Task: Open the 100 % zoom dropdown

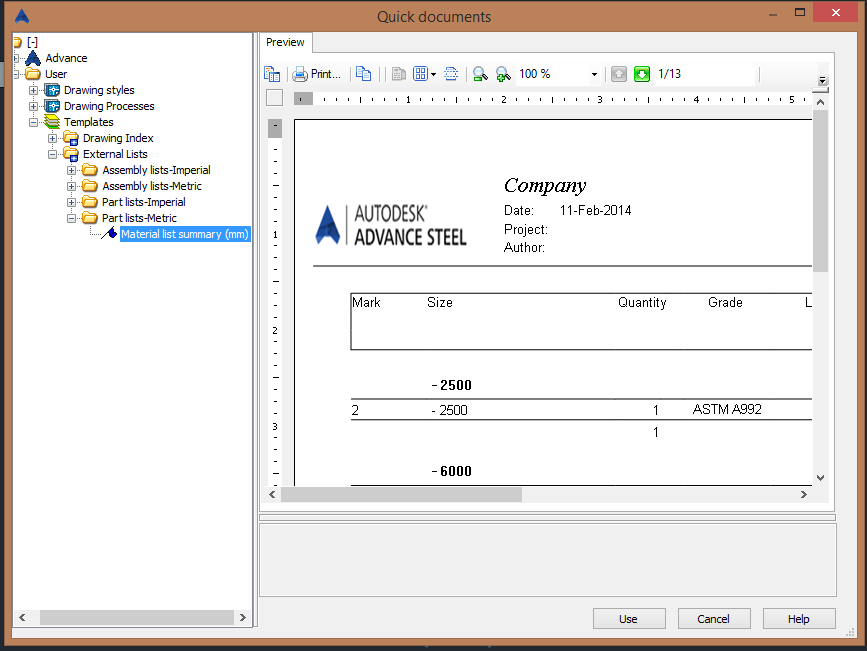Action: [594, 74]
